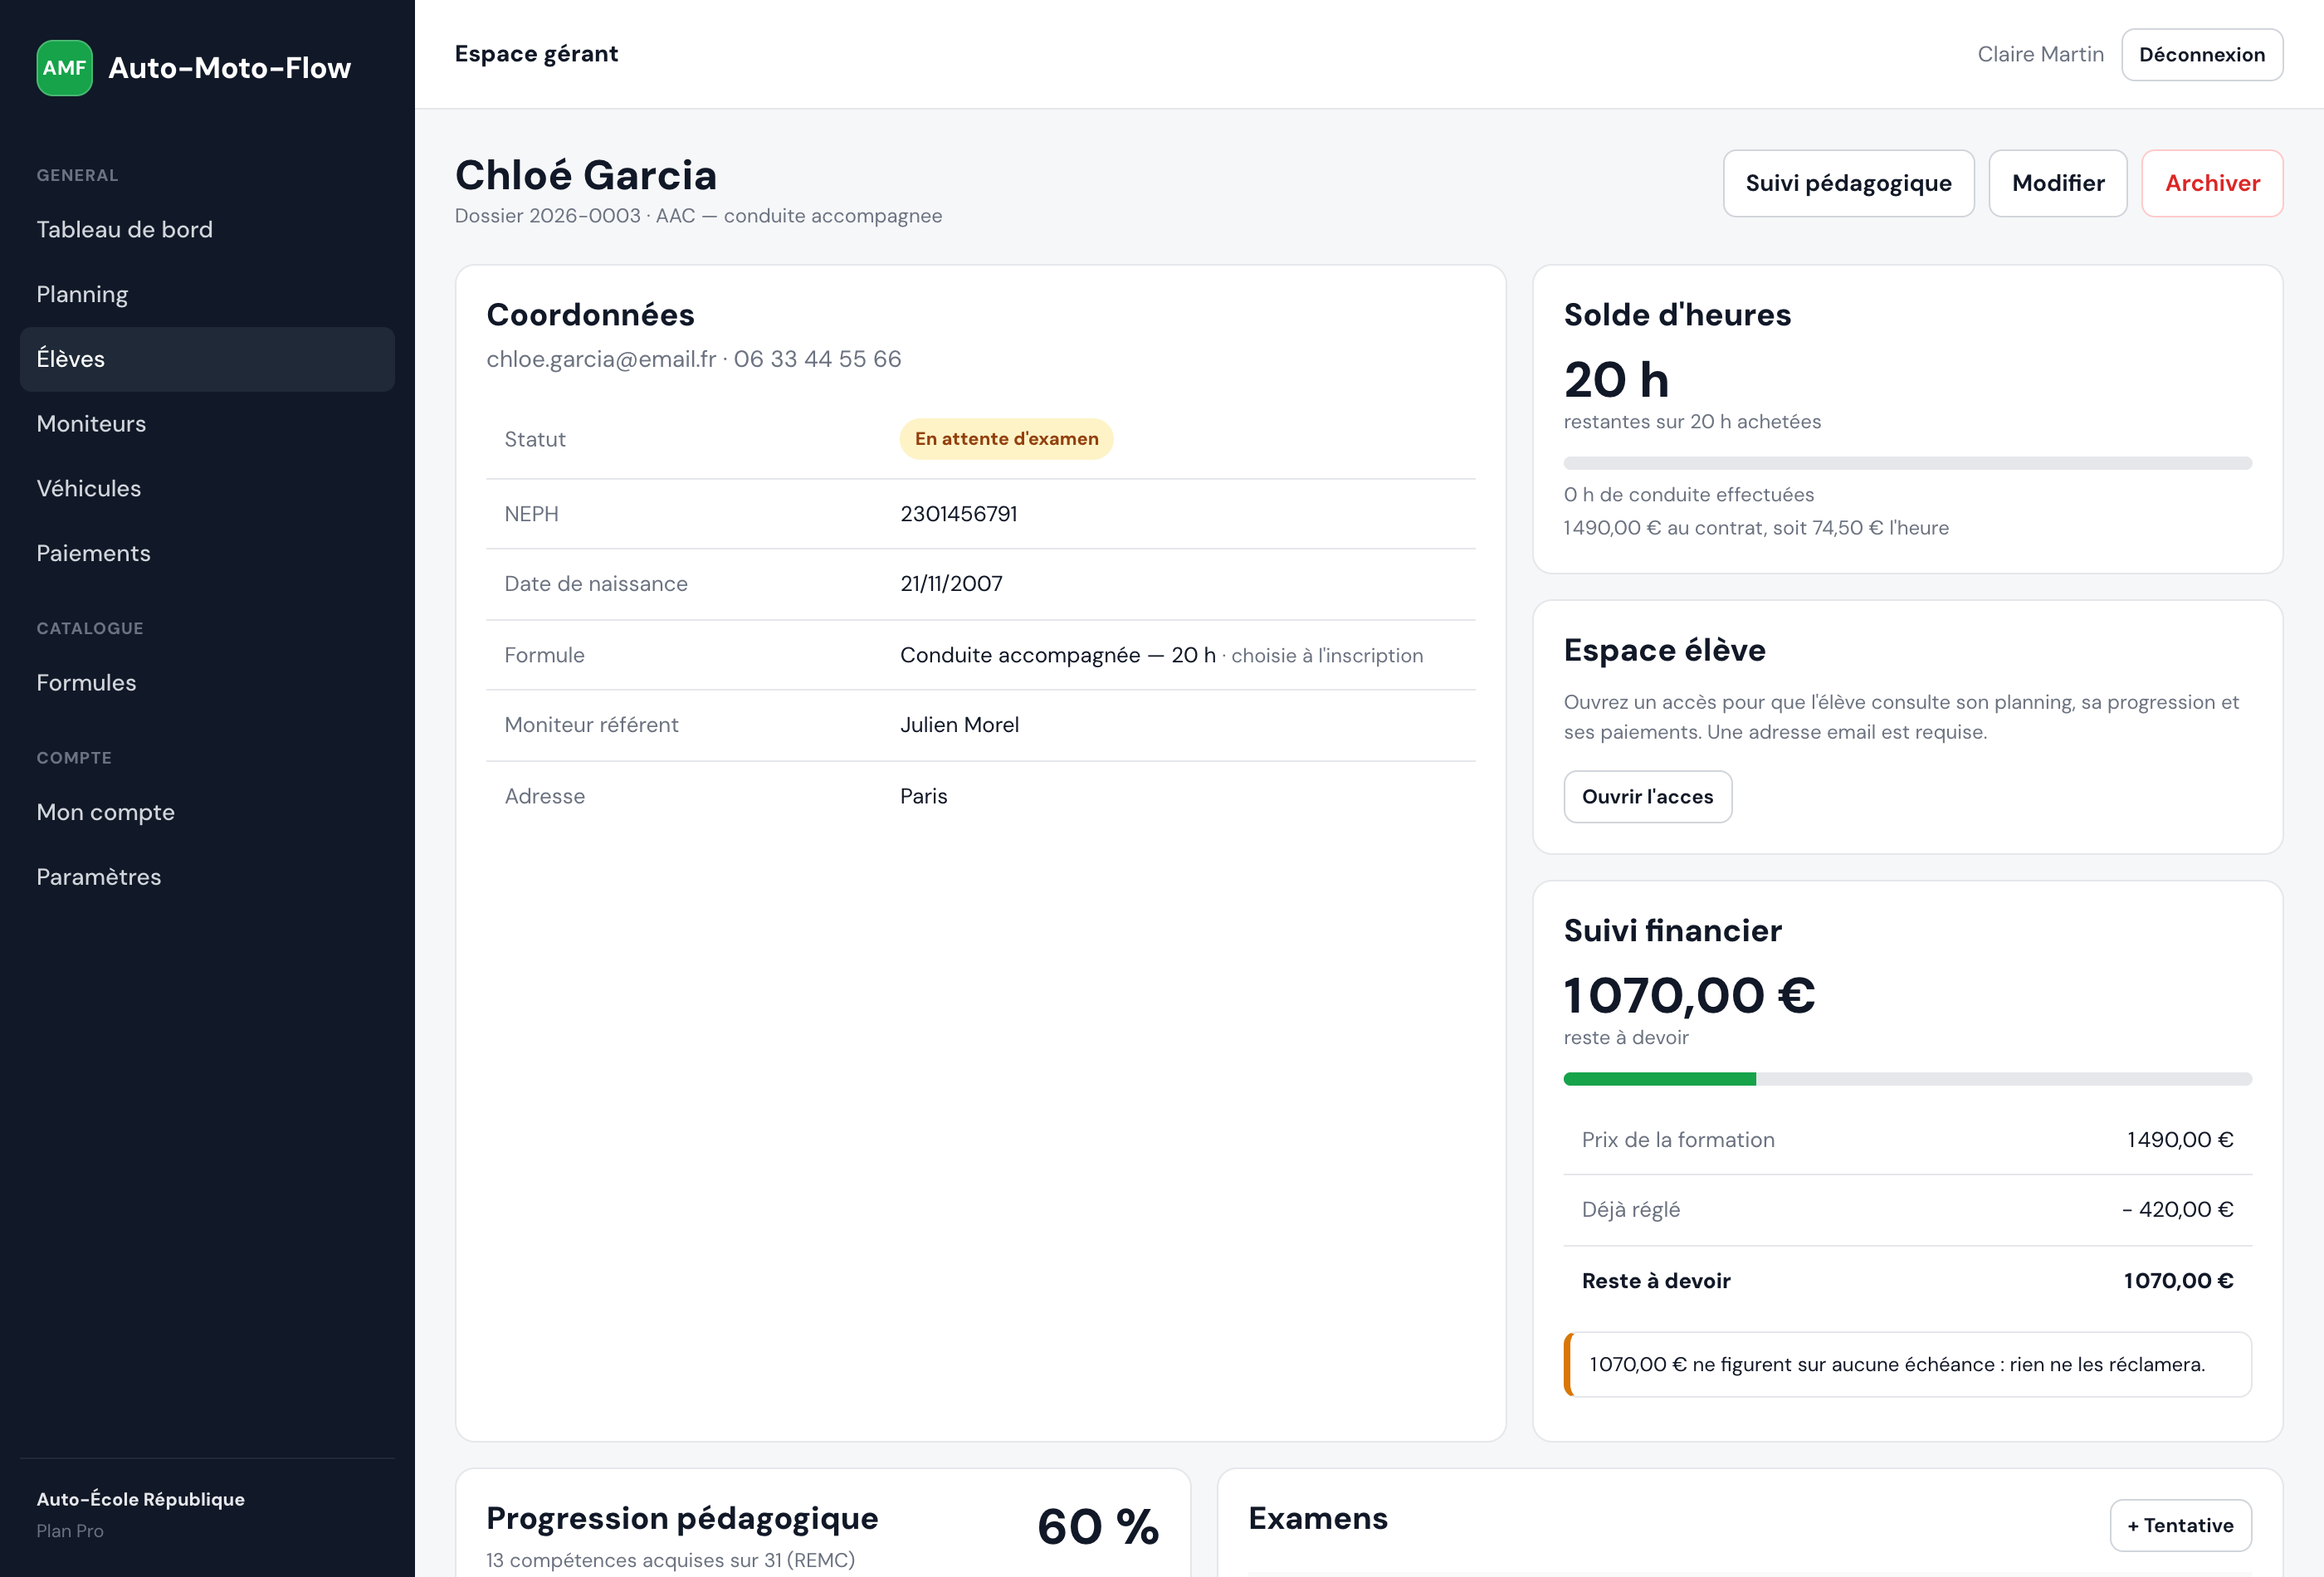Click Ouvrir l'acces button
Viewport: 2324px width, 1577px height.
coord(1647,797)
